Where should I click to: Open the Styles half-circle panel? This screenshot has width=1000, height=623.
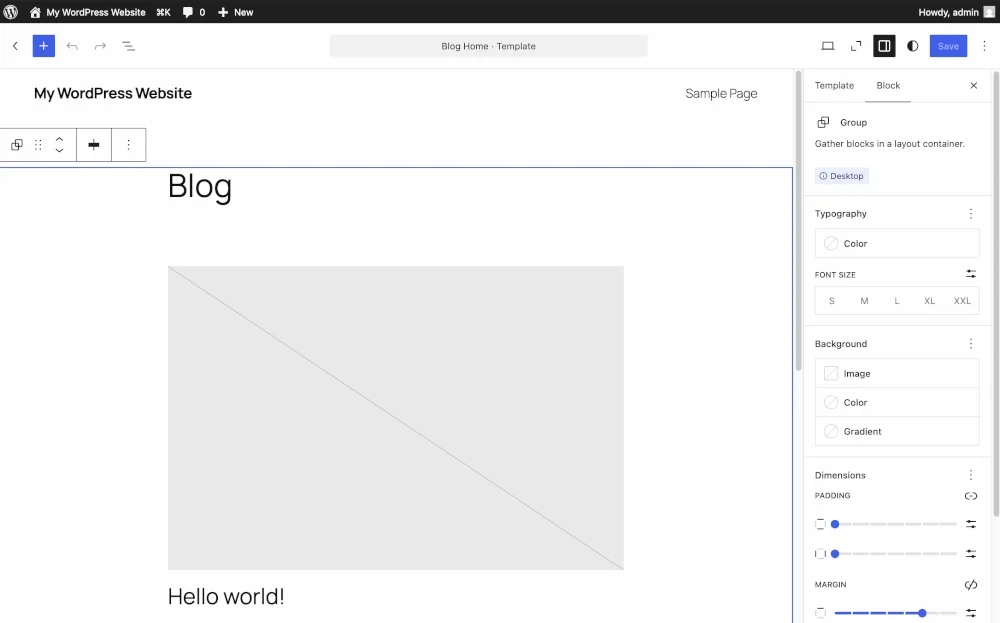(x=913, y=46)
